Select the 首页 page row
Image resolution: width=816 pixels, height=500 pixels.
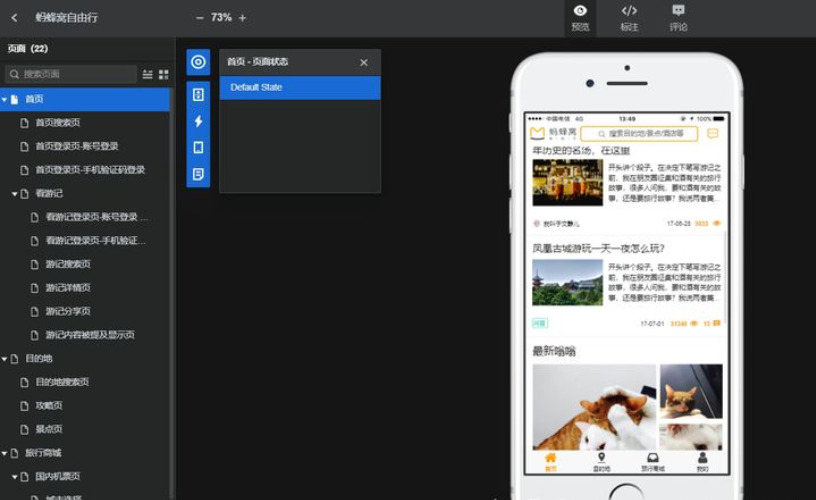85,99
